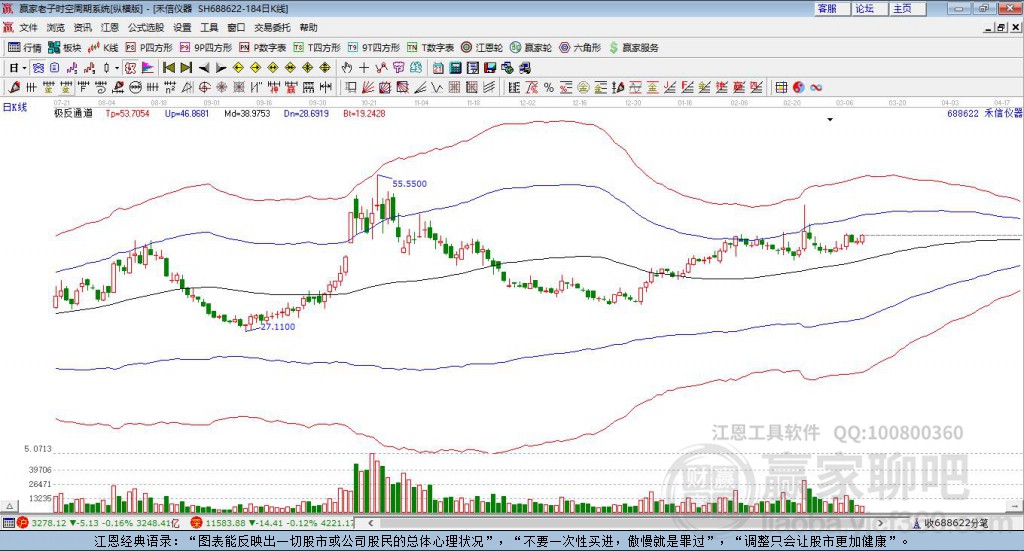Click the Up=46.8681 value

coord(187,114)
